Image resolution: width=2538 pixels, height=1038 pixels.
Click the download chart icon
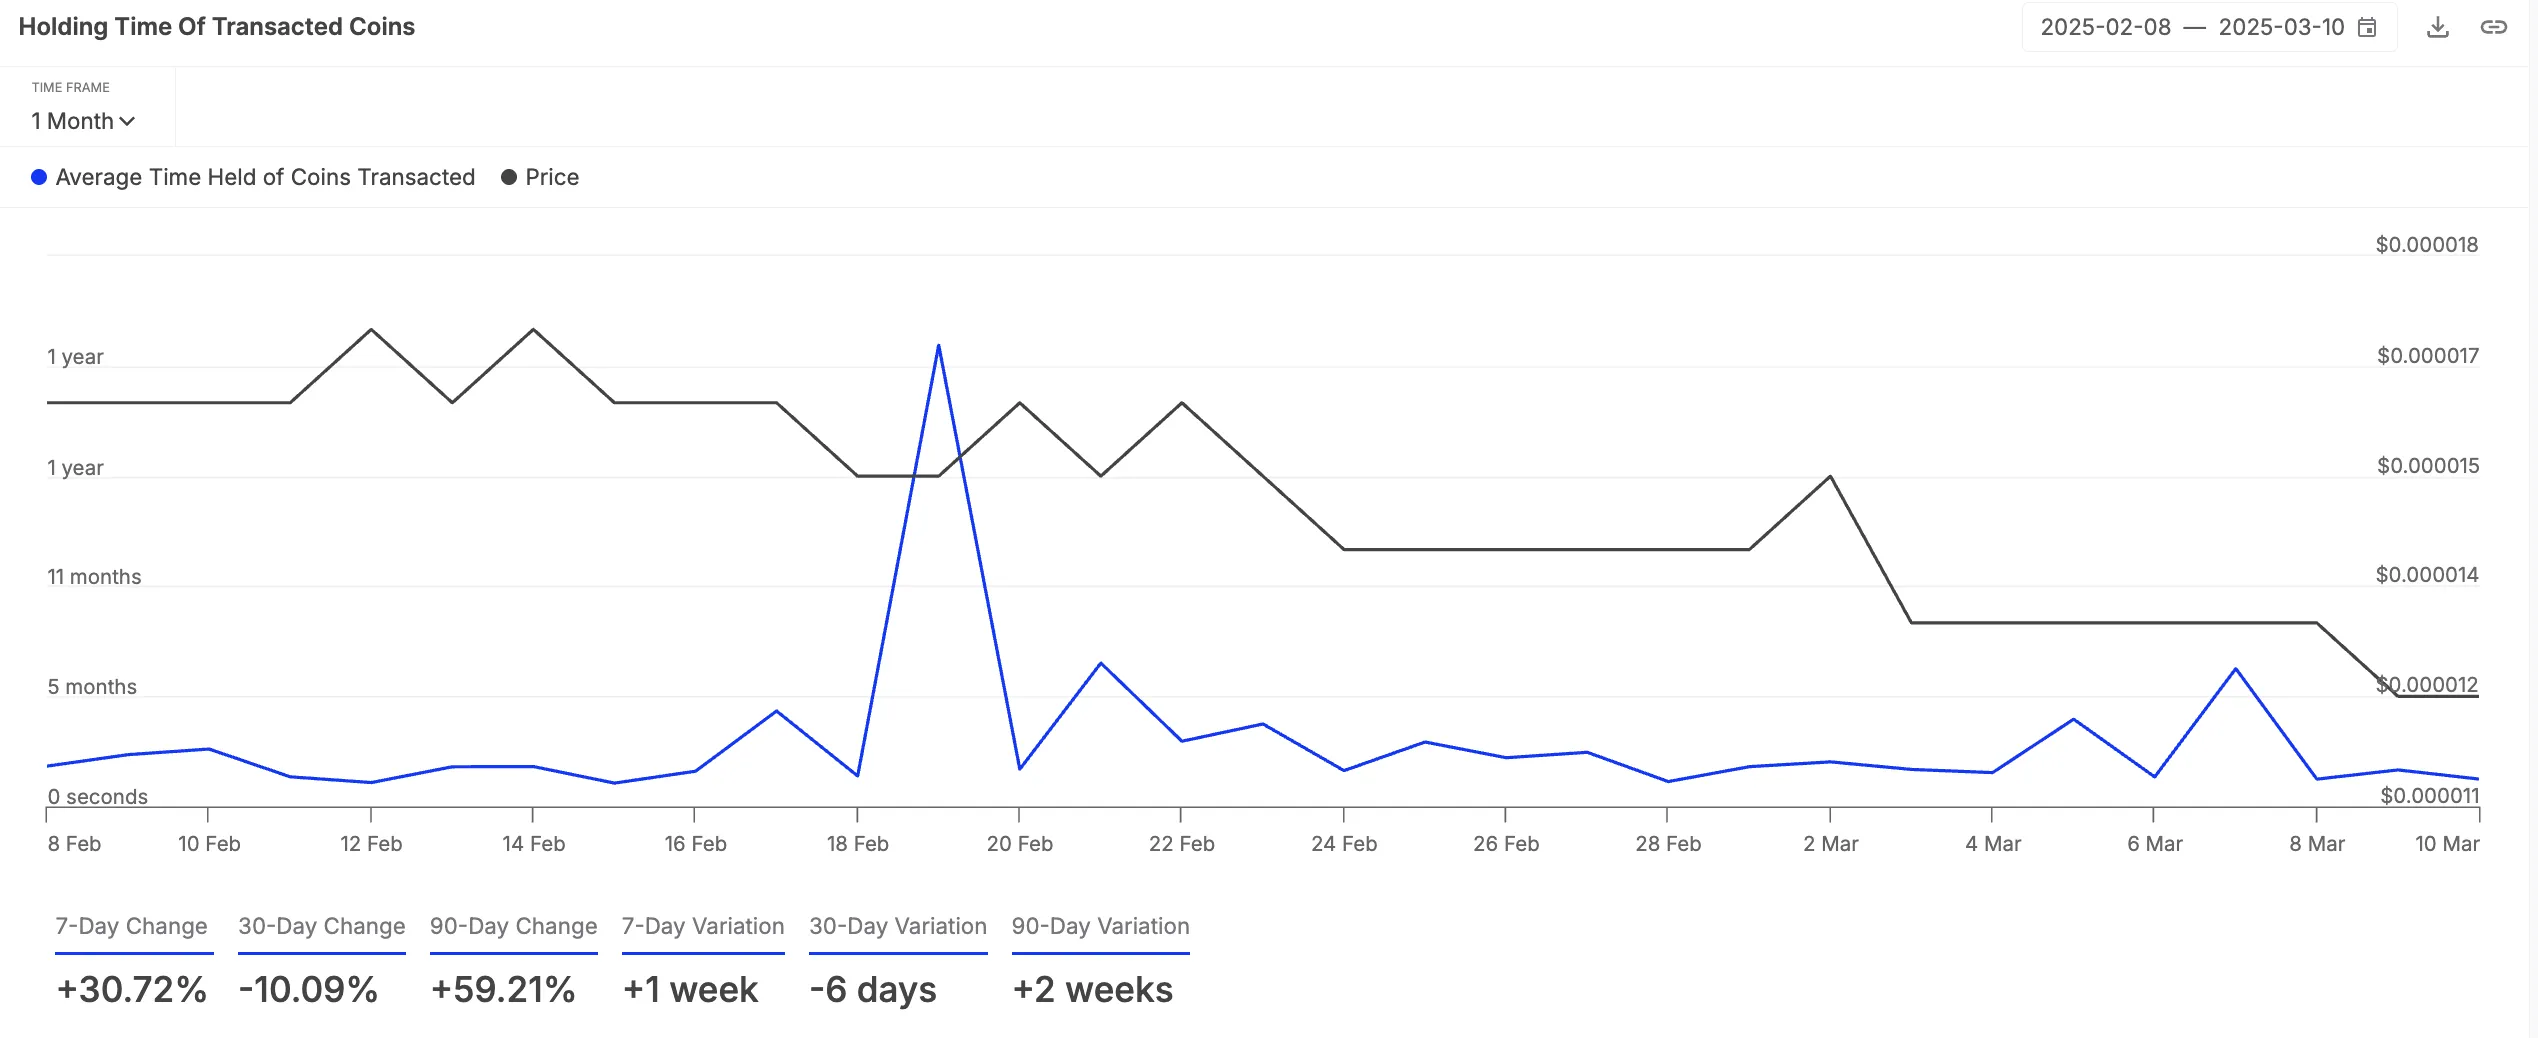pyautogui.click(x=2437, y=27)
